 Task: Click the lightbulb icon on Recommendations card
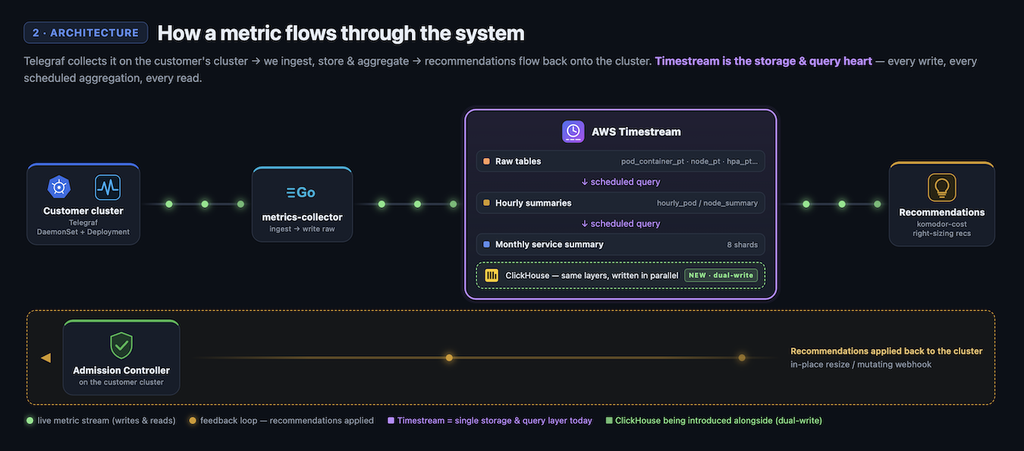coord(942,187)
